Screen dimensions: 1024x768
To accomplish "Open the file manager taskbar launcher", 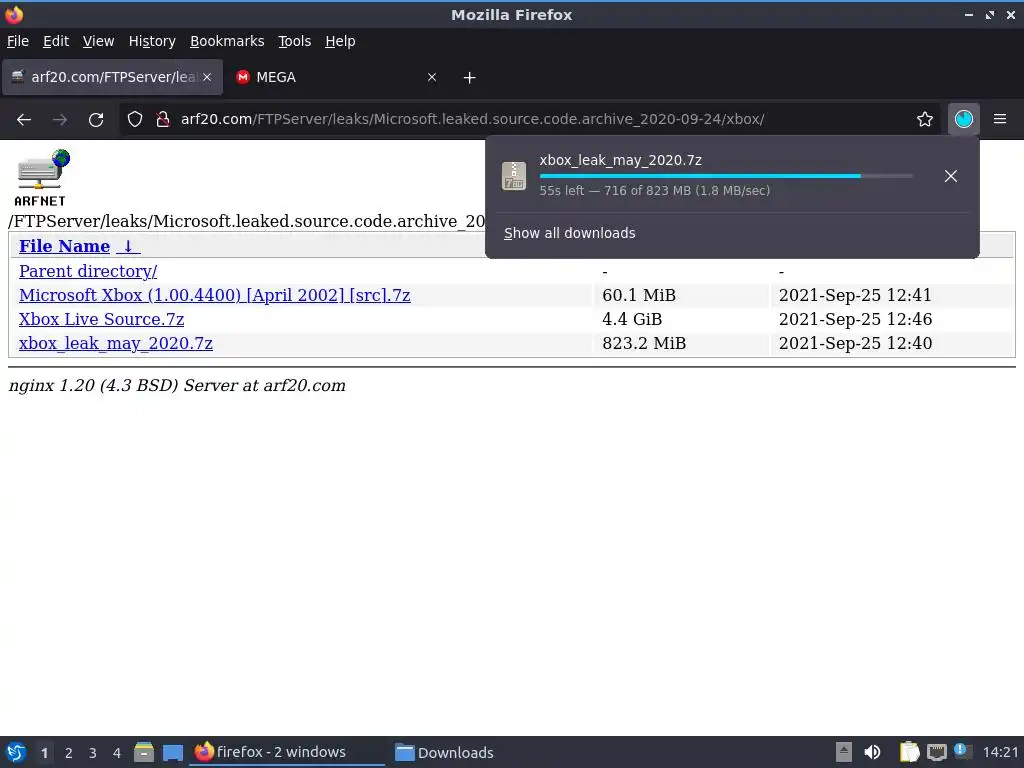I will [x=144, y=752].
